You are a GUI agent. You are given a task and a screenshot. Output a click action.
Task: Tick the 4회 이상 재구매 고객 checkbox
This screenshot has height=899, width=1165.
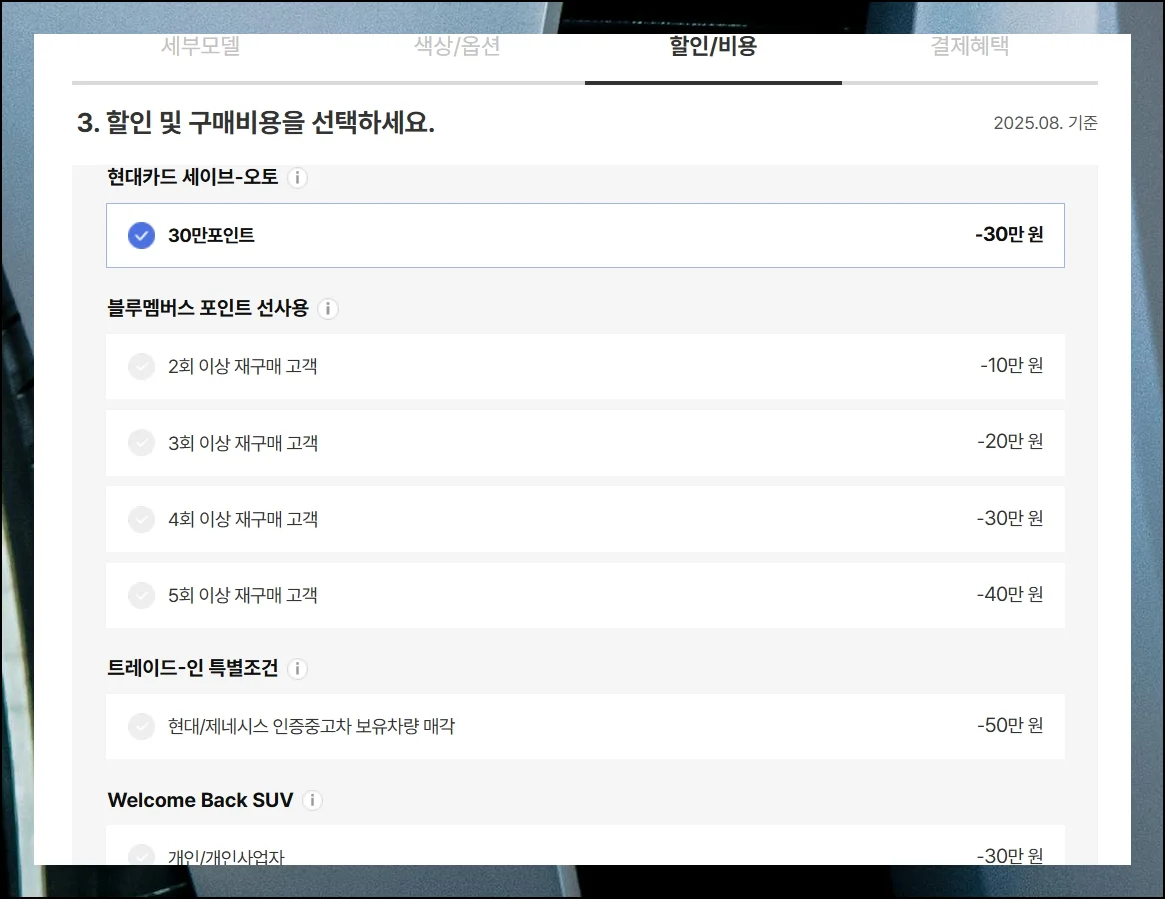[x=142, y=519]
